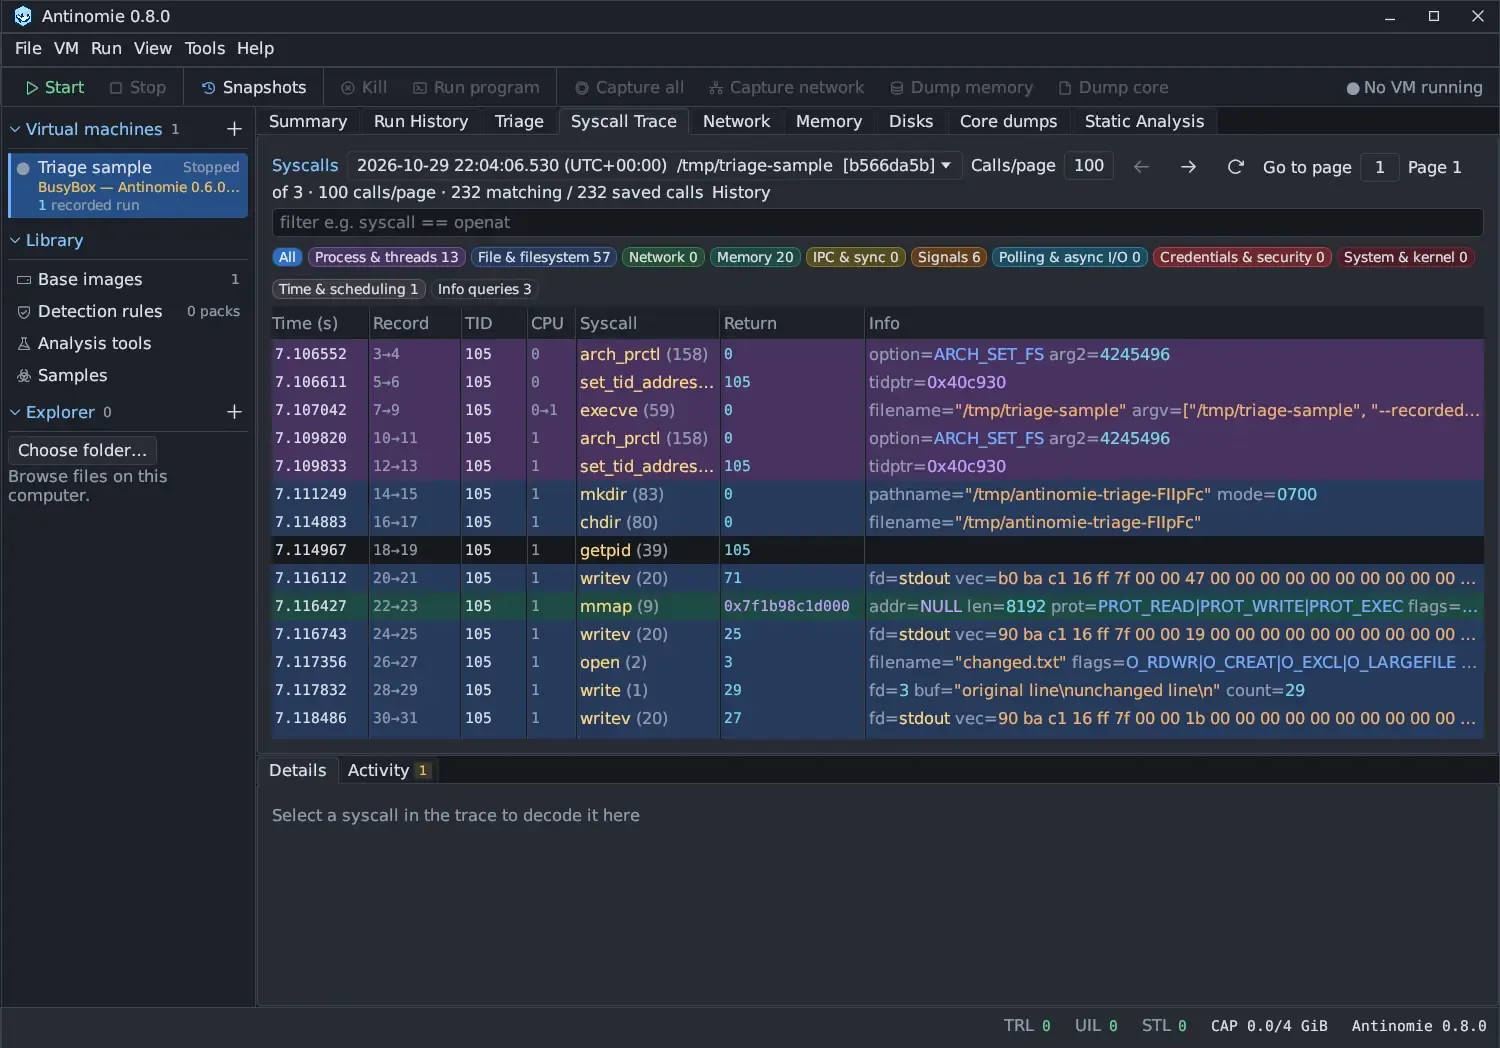Focus the syscall filter input field

pos(877,222)
